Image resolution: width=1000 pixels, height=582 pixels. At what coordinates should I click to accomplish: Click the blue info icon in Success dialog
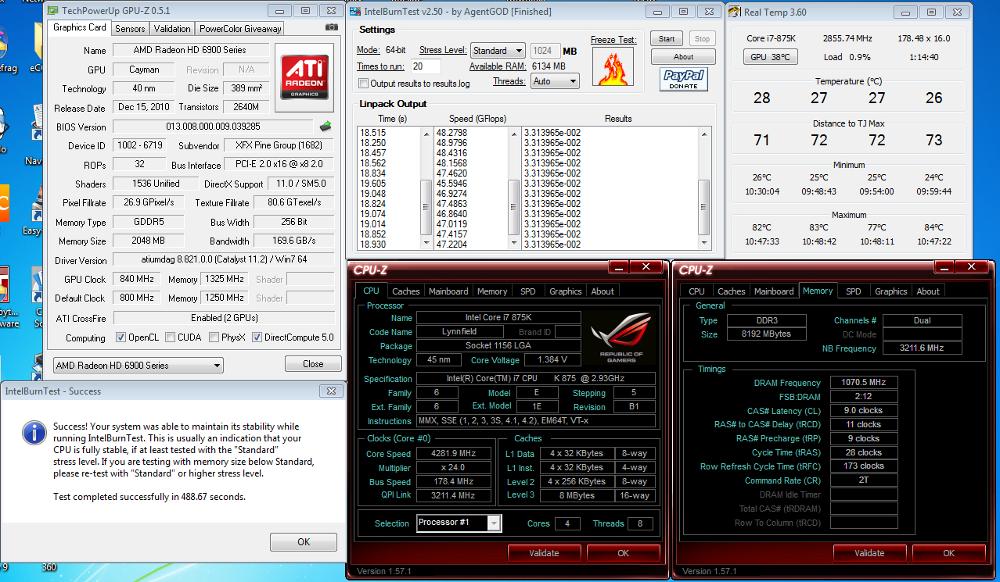34,432
